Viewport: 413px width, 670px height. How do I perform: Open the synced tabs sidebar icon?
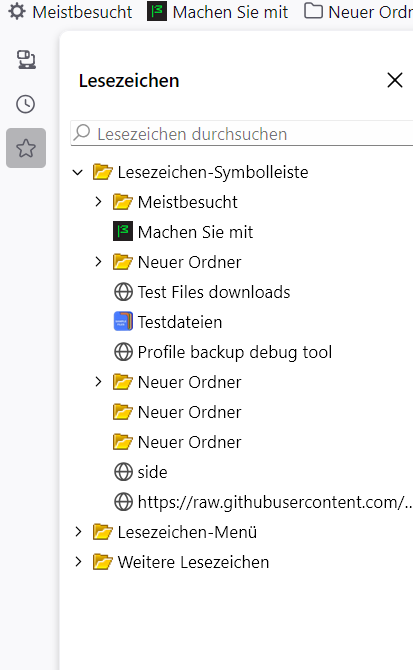pyautogui.click(x=26, y=59)
